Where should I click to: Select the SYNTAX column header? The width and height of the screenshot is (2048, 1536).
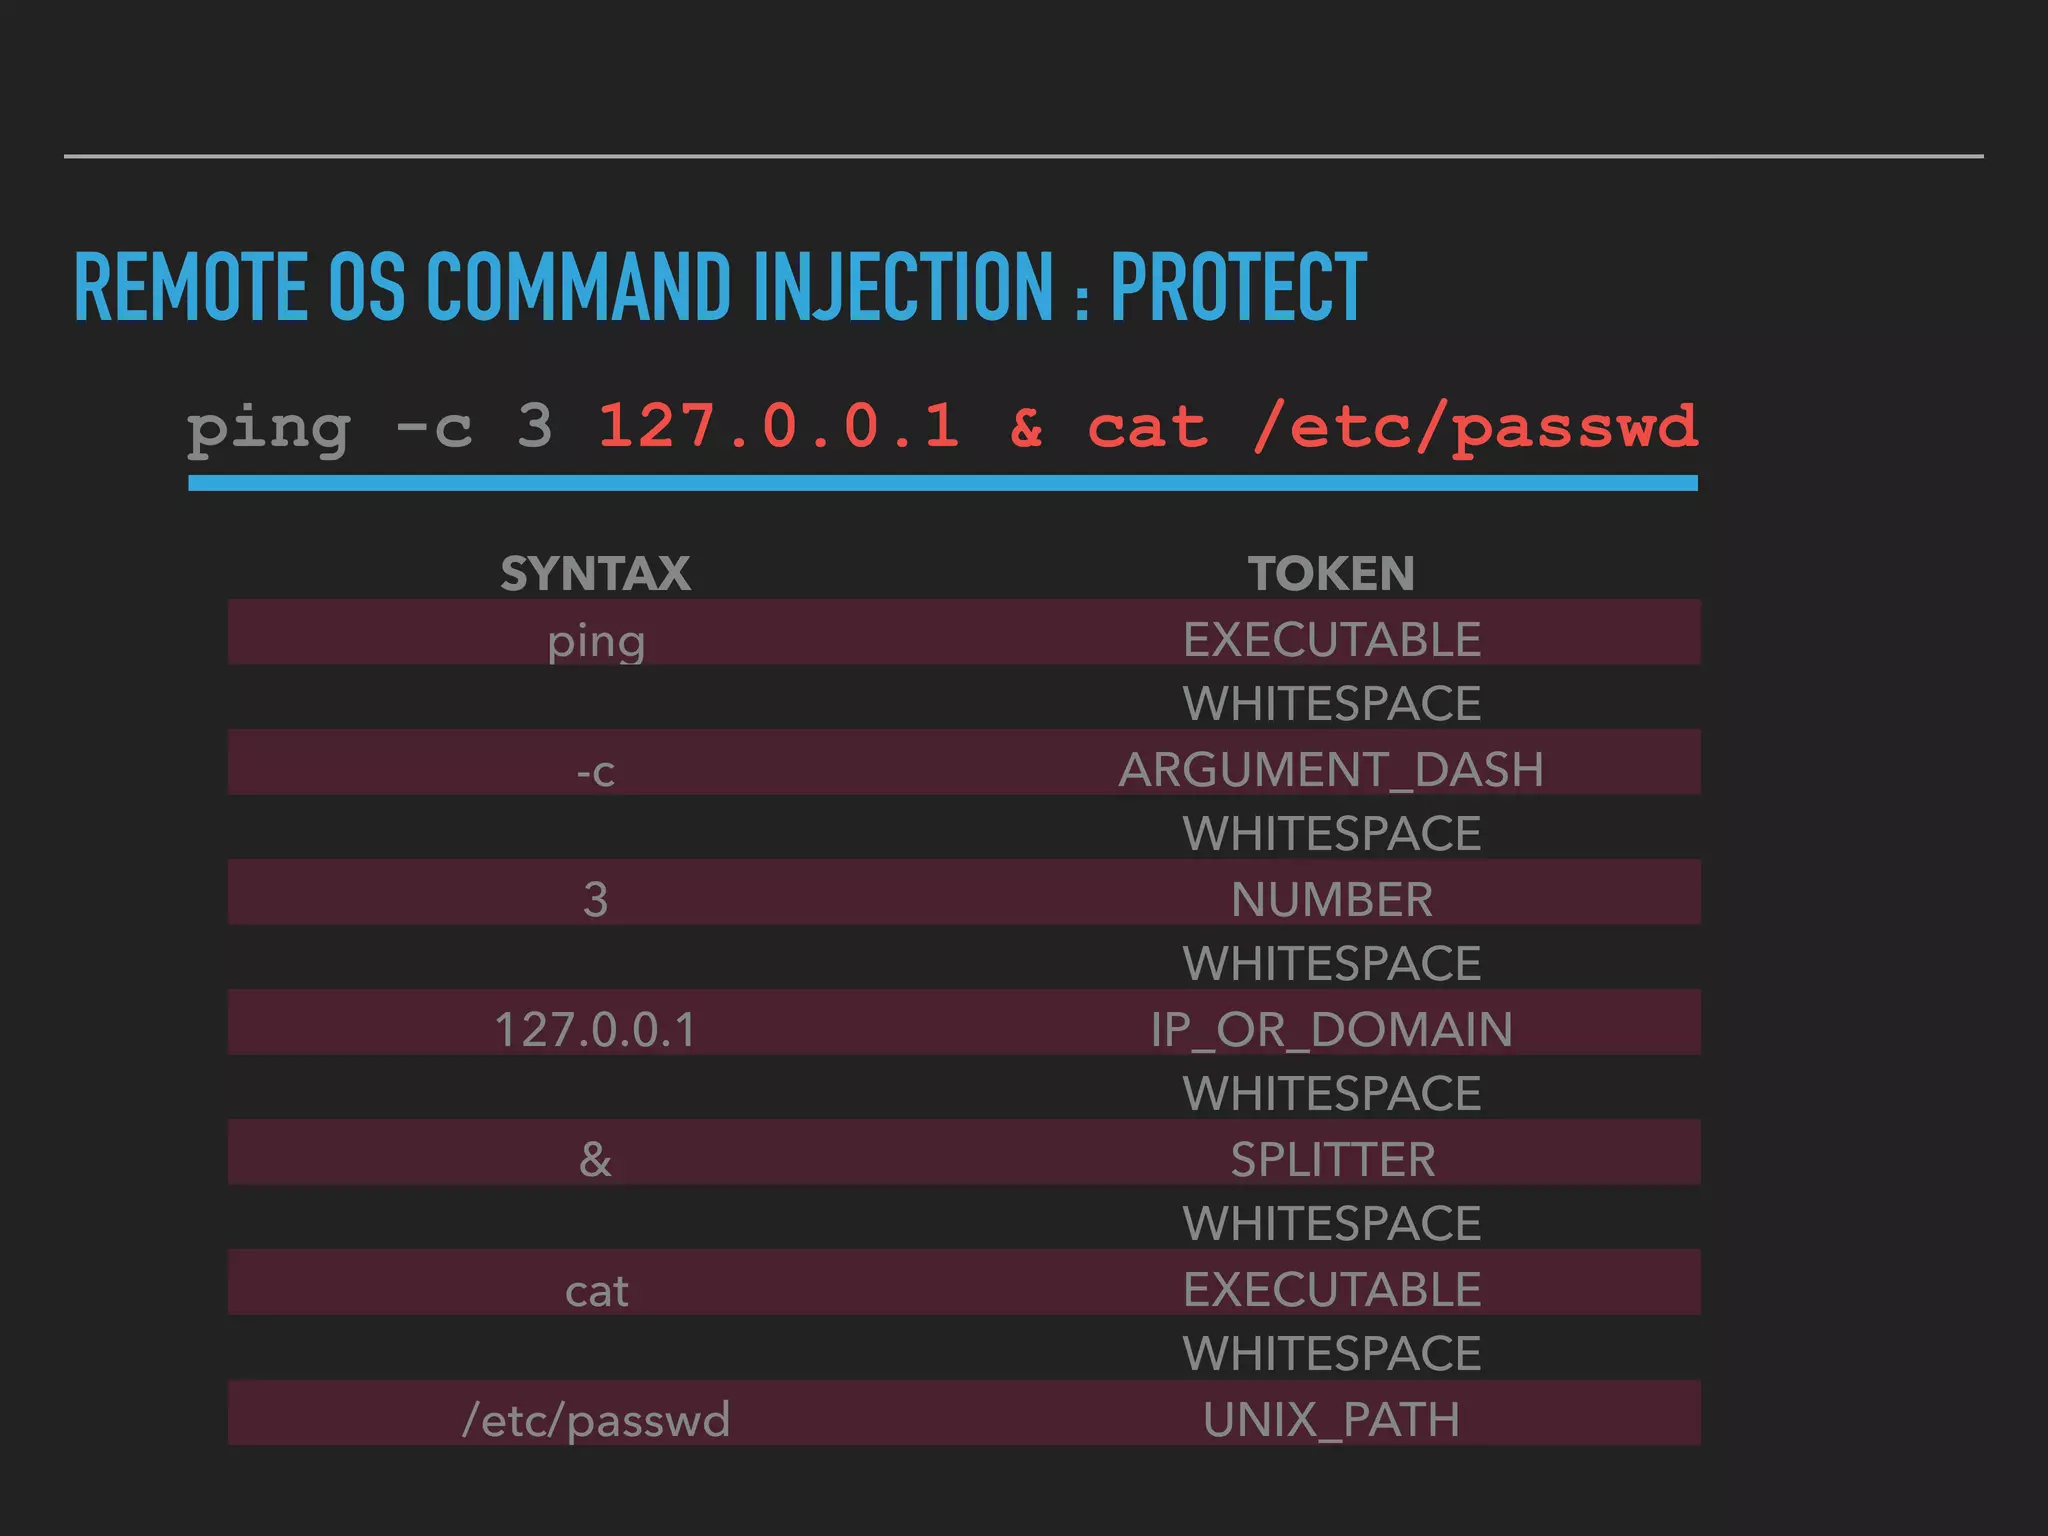[595, 574]
